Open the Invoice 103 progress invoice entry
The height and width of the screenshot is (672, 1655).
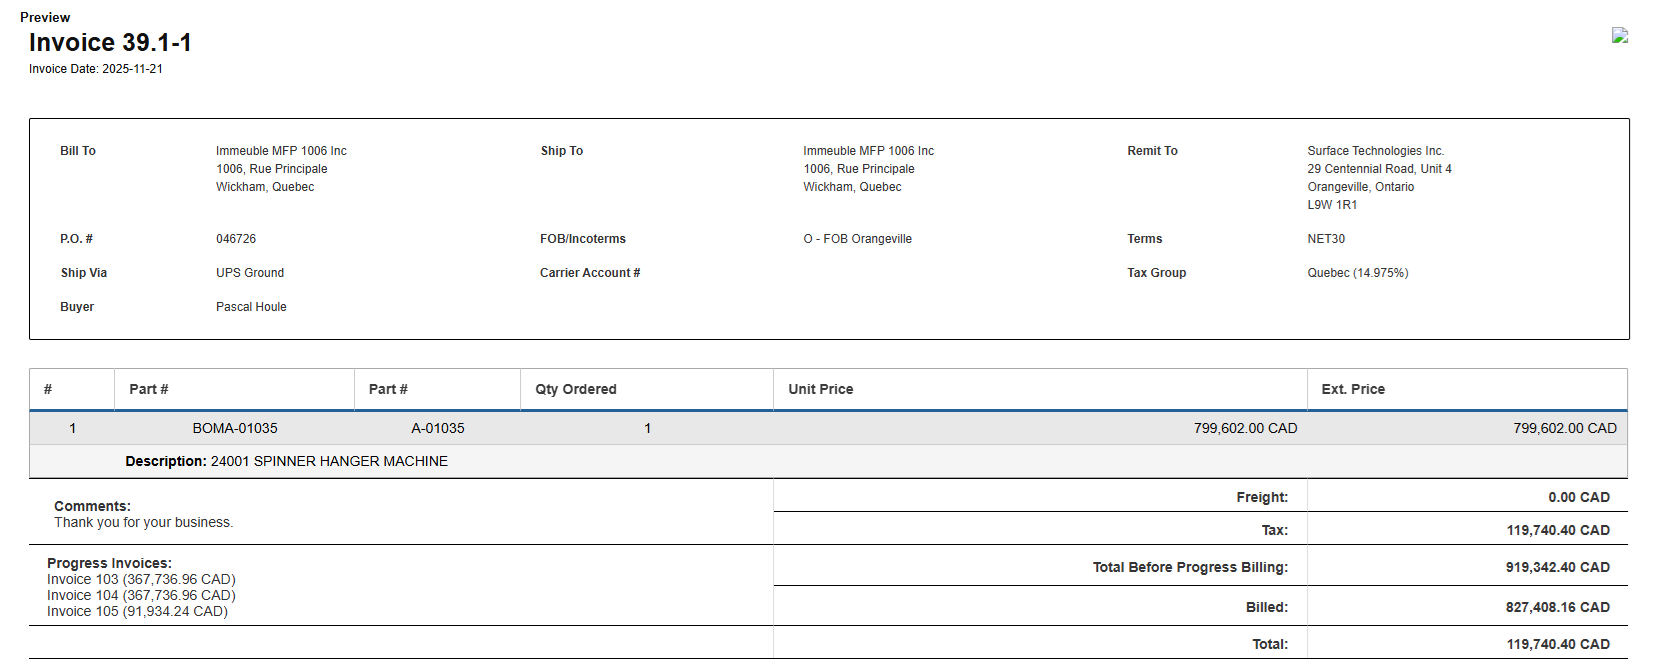(x=141, y=579)
